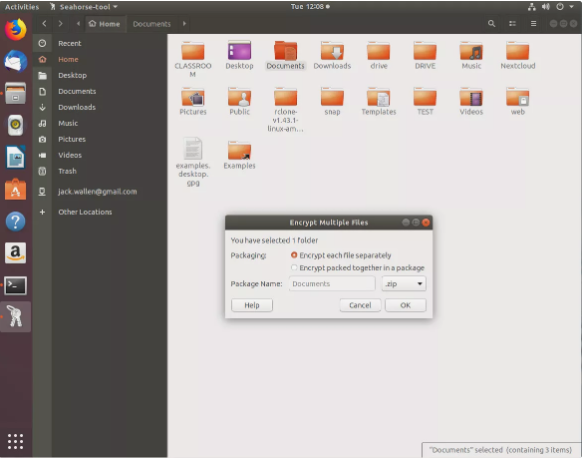This screenshot has height=459, width=583.
Task: Open the search icon in file manager toolbar
Action: click(491, 24)
